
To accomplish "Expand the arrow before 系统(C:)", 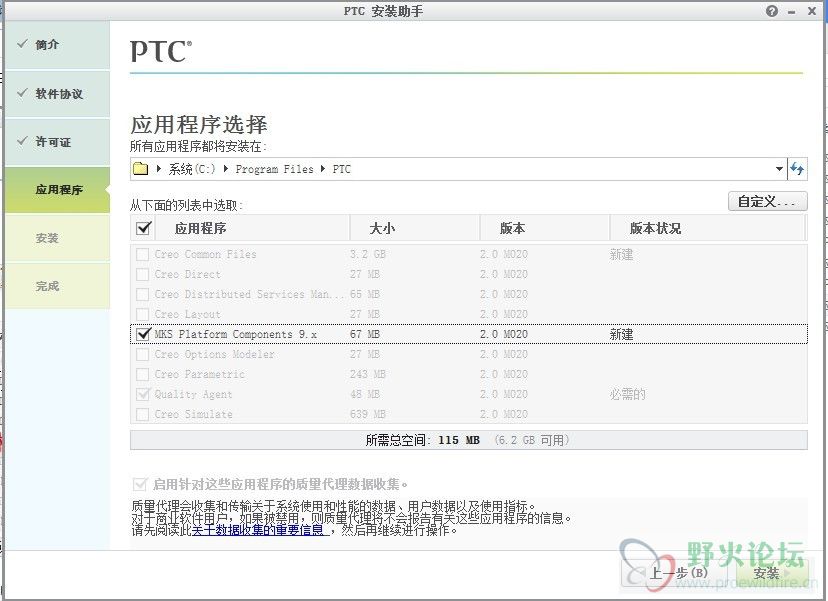I will [159, 169].
